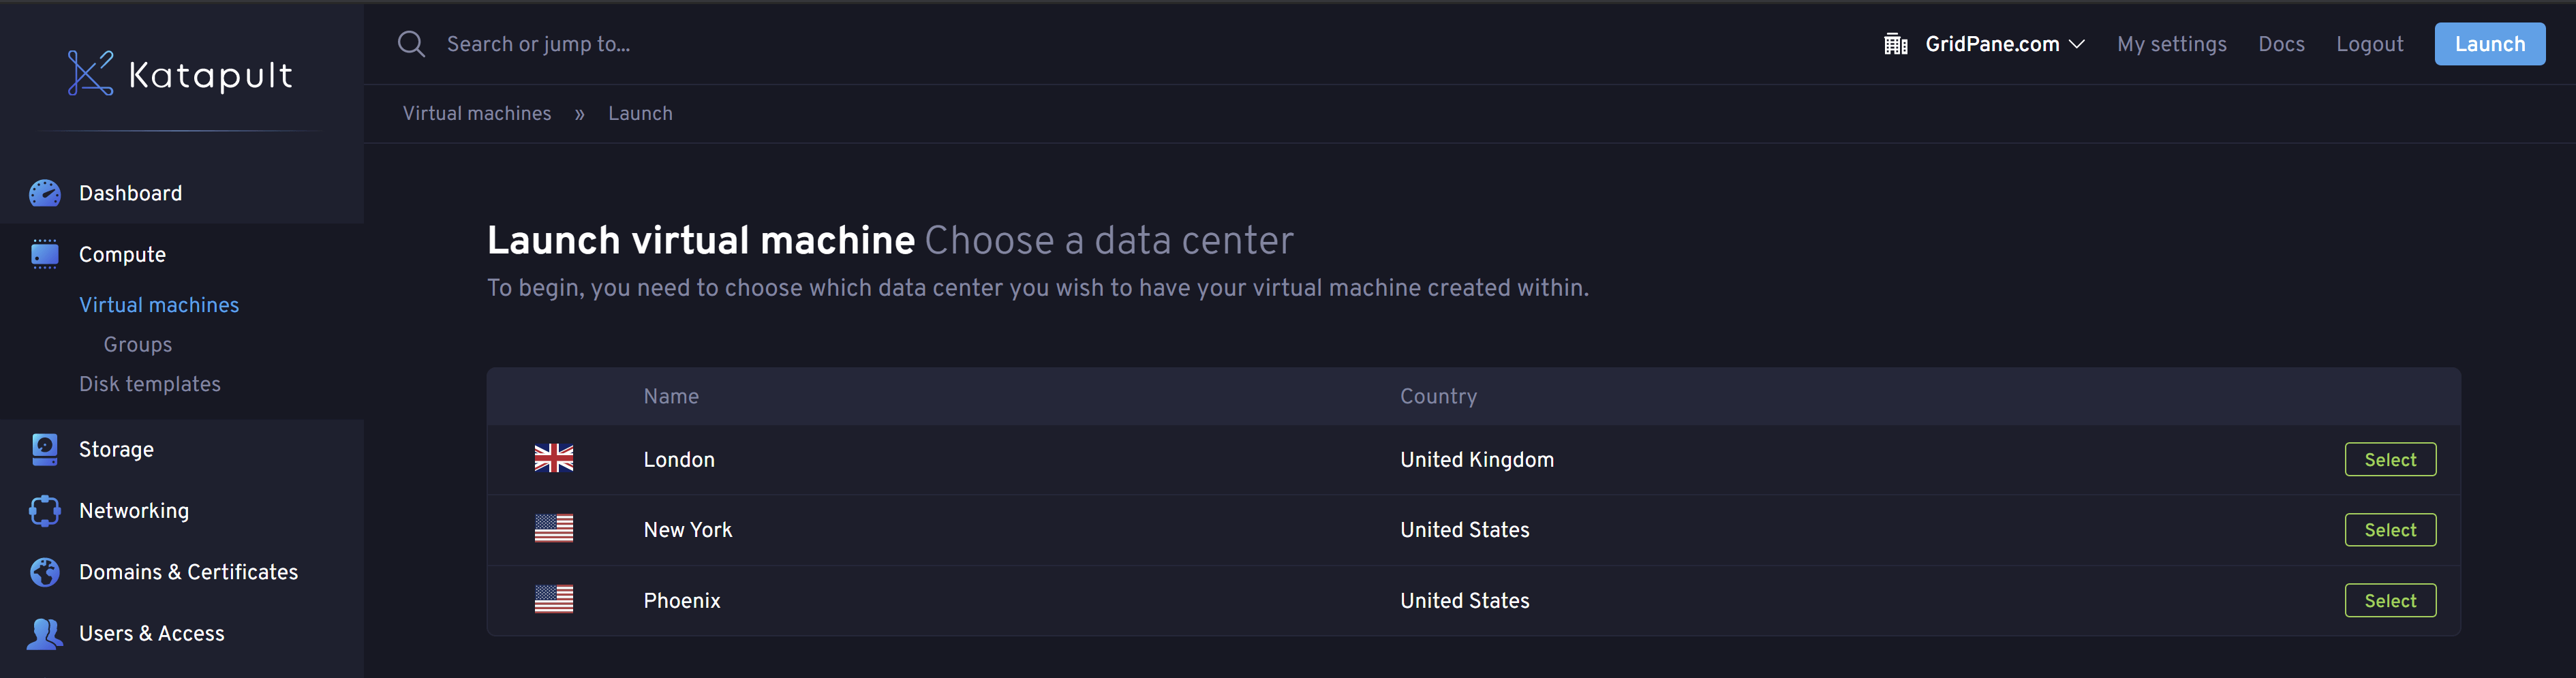Select the Phoenix data center
The image size is (2576, 678).
coord(2390,601)
